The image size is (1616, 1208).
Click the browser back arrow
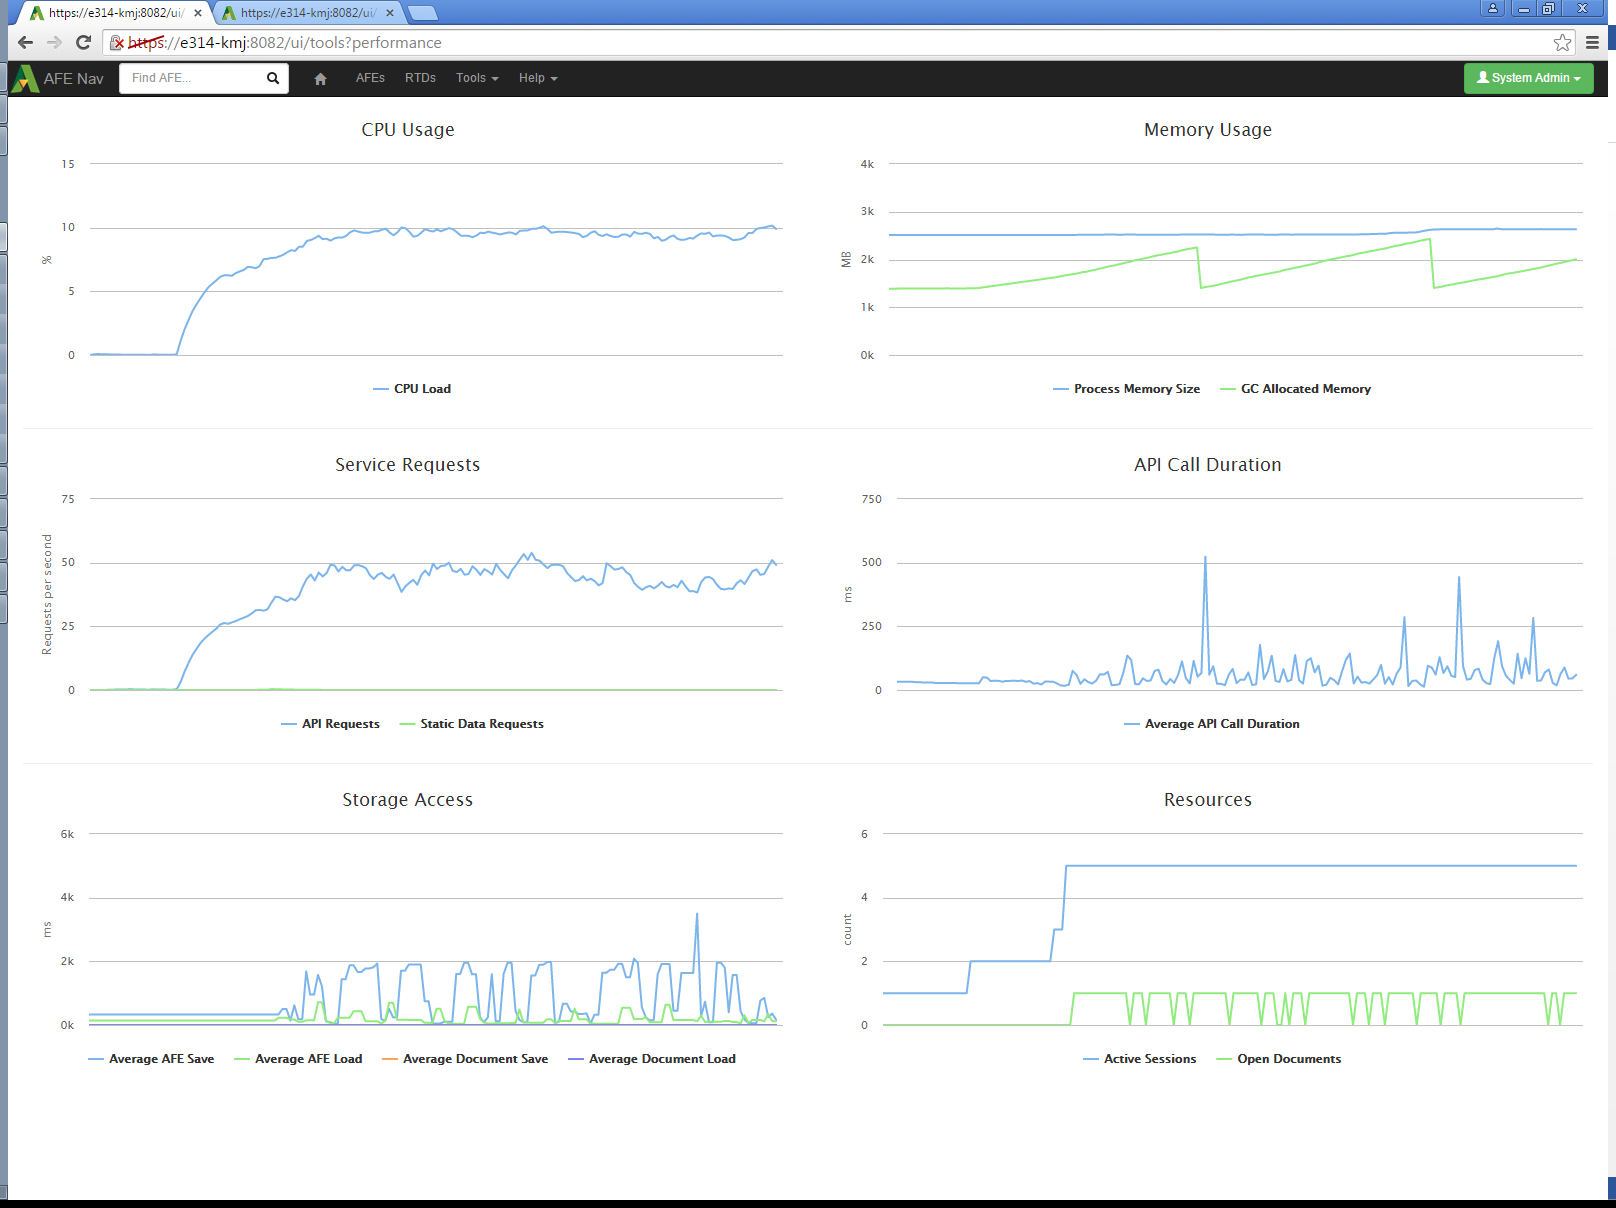pyautogui.click(x=23, y=43)
